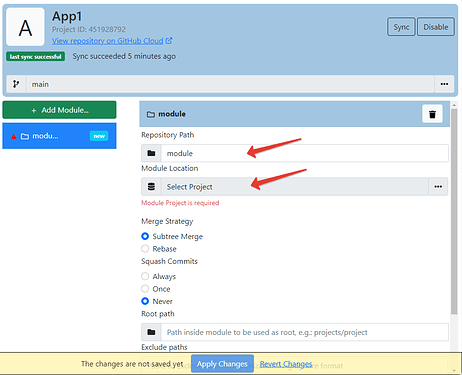Click the database icon beside Select Project

tap(151, 186)
